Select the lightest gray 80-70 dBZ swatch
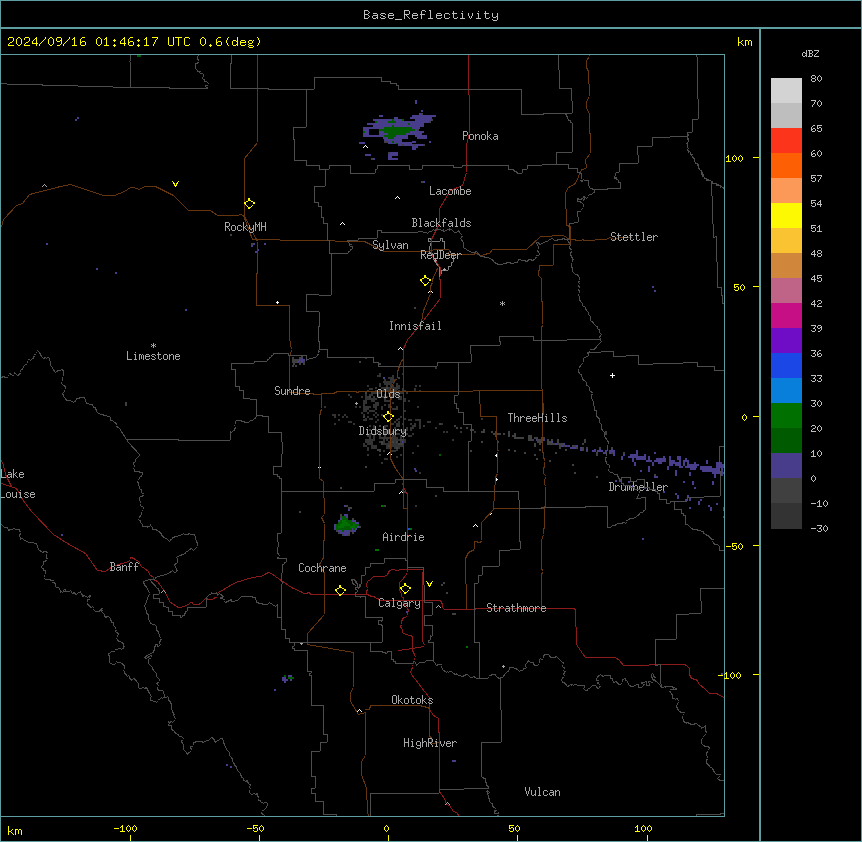862x842 pixels. pos(786,91)
